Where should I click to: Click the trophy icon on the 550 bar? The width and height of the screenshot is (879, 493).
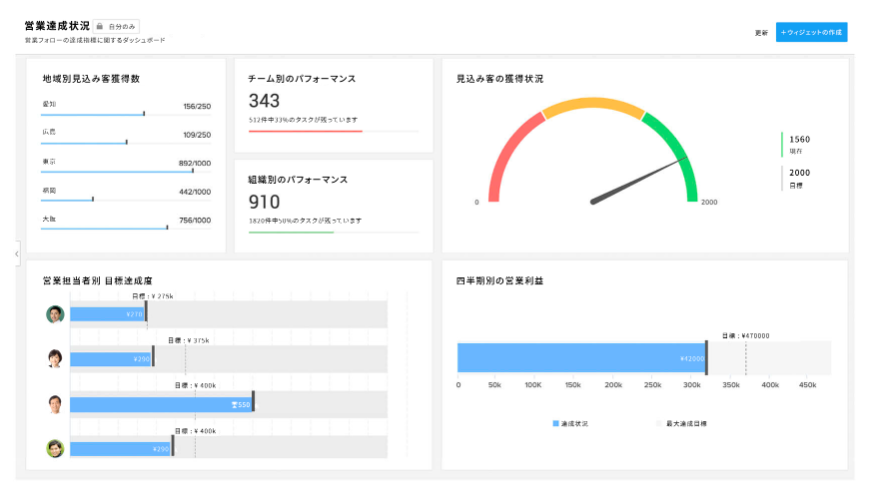pyautogui.click(x=233, y=404)
